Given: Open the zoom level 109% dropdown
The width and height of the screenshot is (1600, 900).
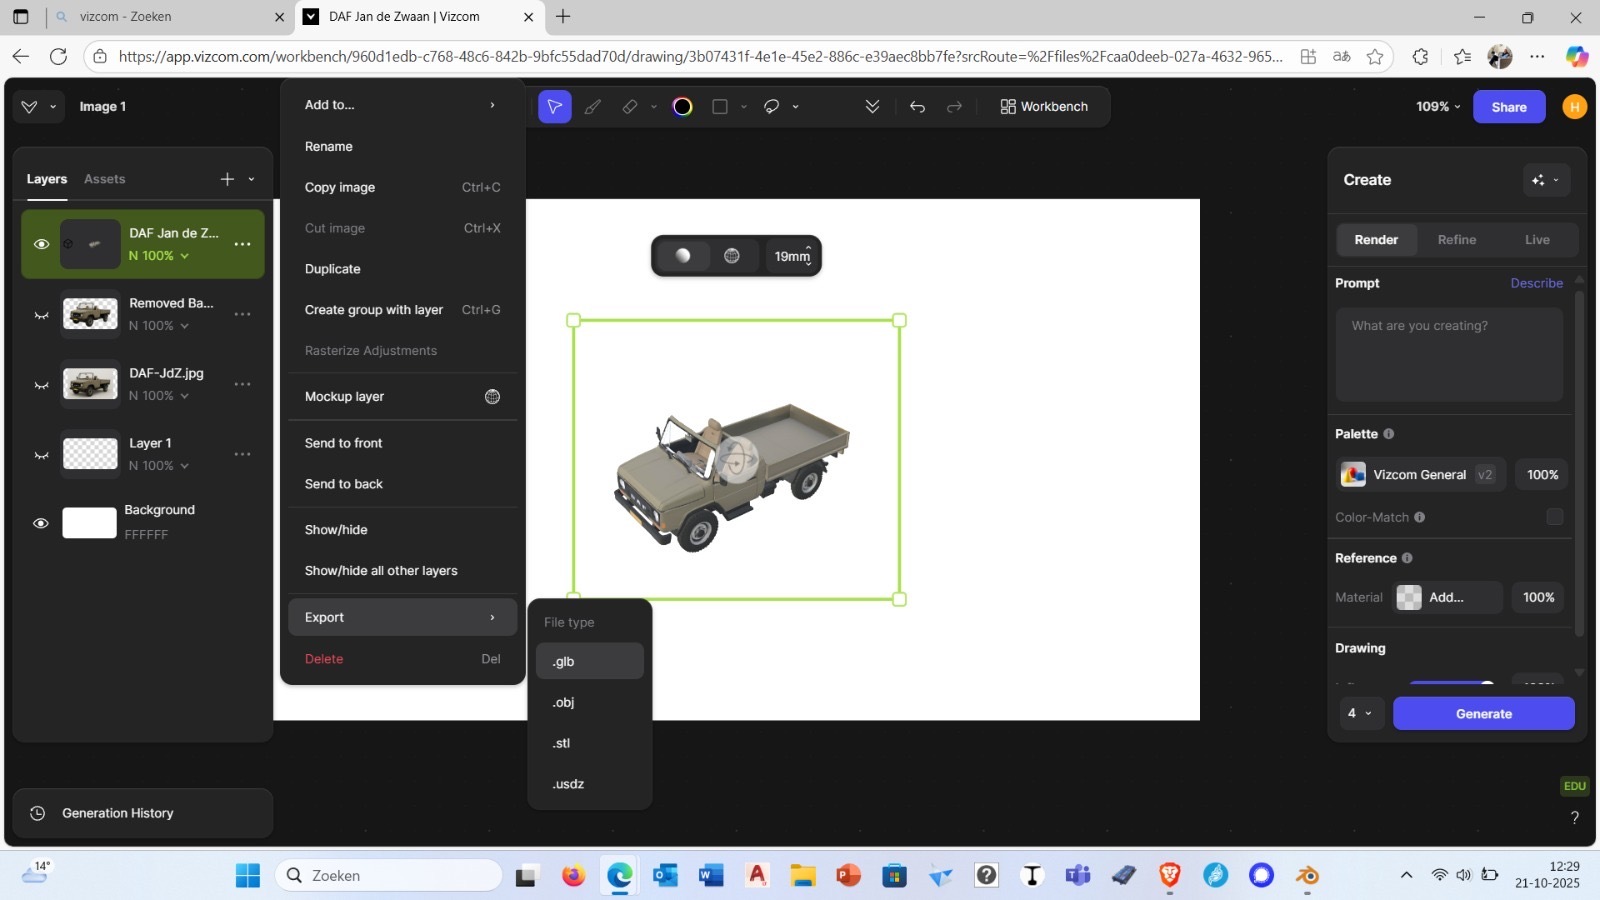Looking at the screenshot, I should (x=1438, y=107).
